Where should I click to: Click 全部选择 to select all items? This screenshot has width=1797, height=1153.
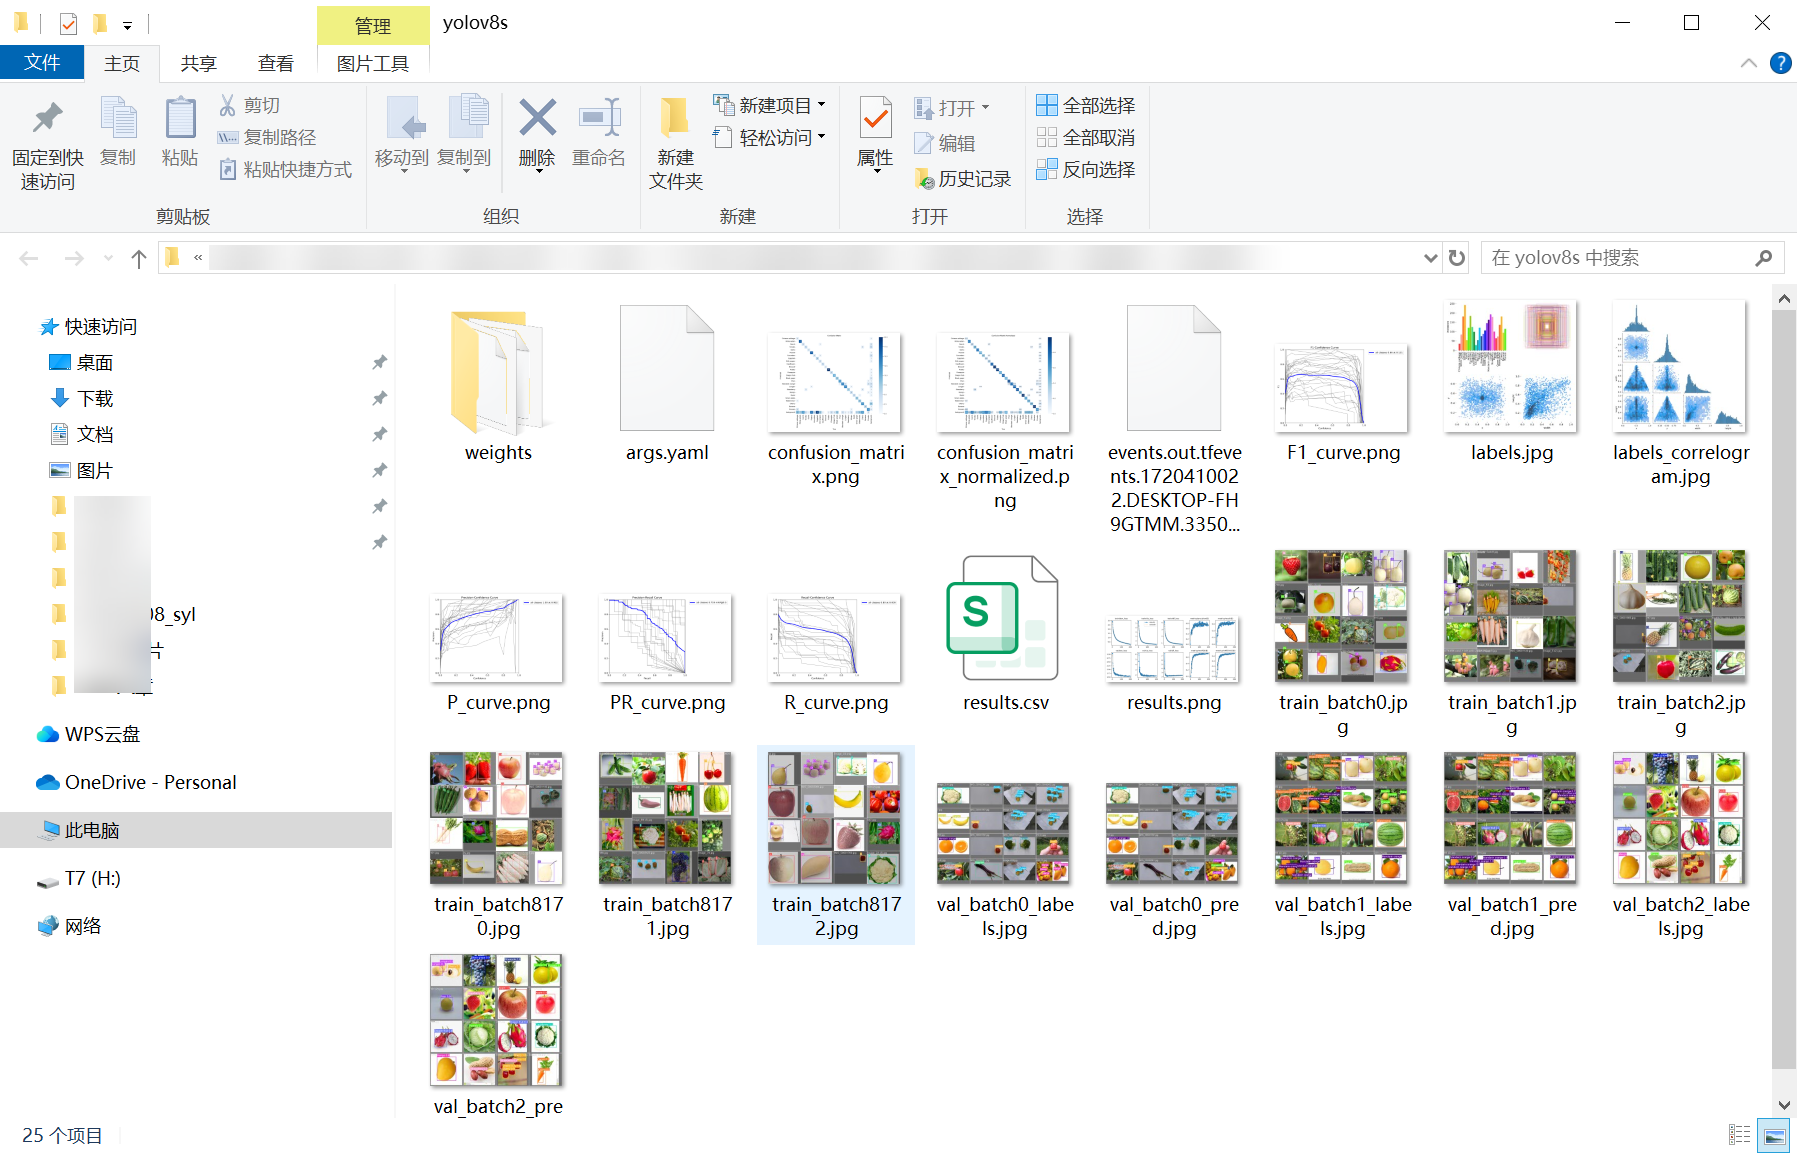click(1087, 104)
